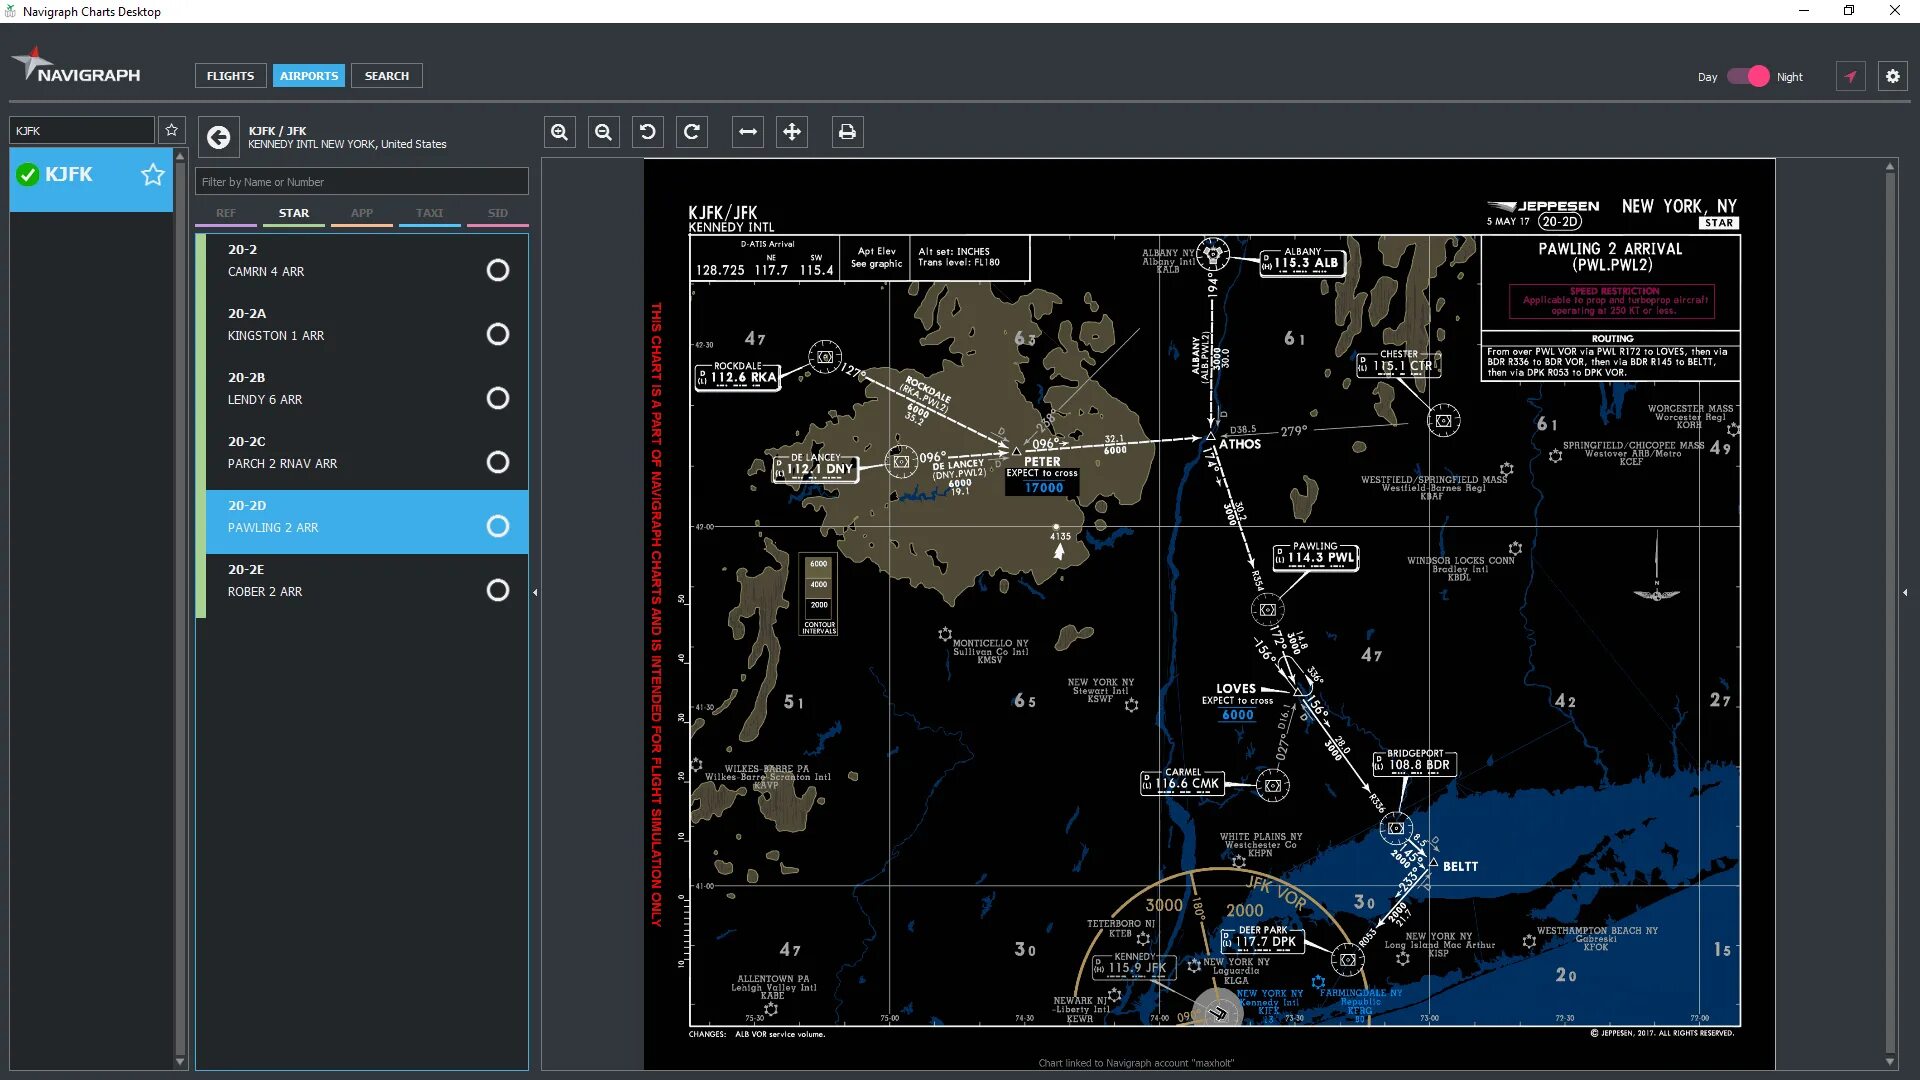Click the CHESTER 115.1 CTR VOR box
The height and width of the screenshot is (1080, 1920).
[x=1398, y=364]
